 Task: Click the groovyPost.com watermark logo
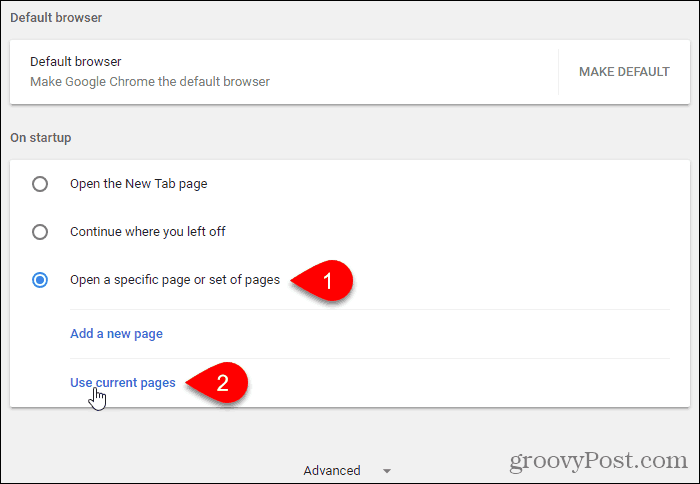tap(598, 460)
